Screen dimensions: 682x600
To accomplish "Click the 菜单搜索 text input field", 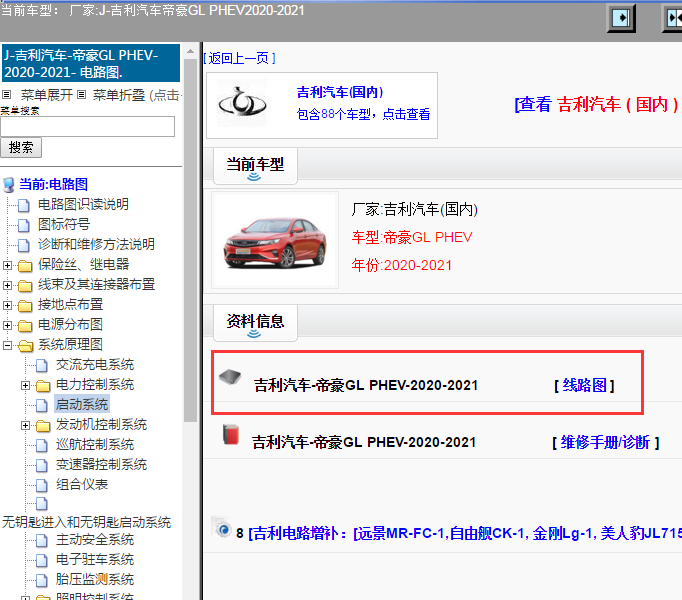I will tap(87, 127).
